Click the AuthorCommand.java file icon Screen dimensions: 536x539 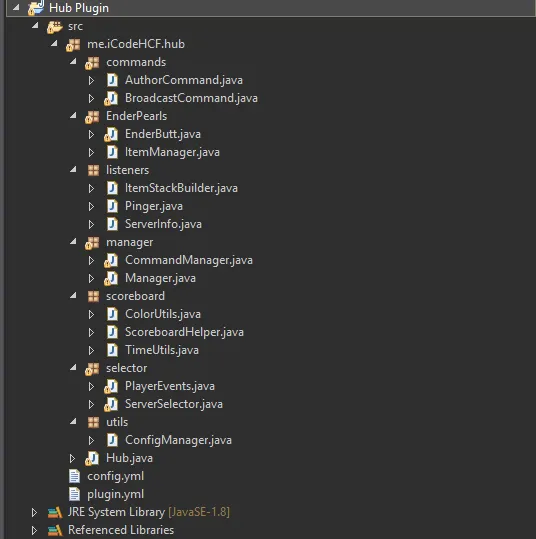click(x=112, y=80)
